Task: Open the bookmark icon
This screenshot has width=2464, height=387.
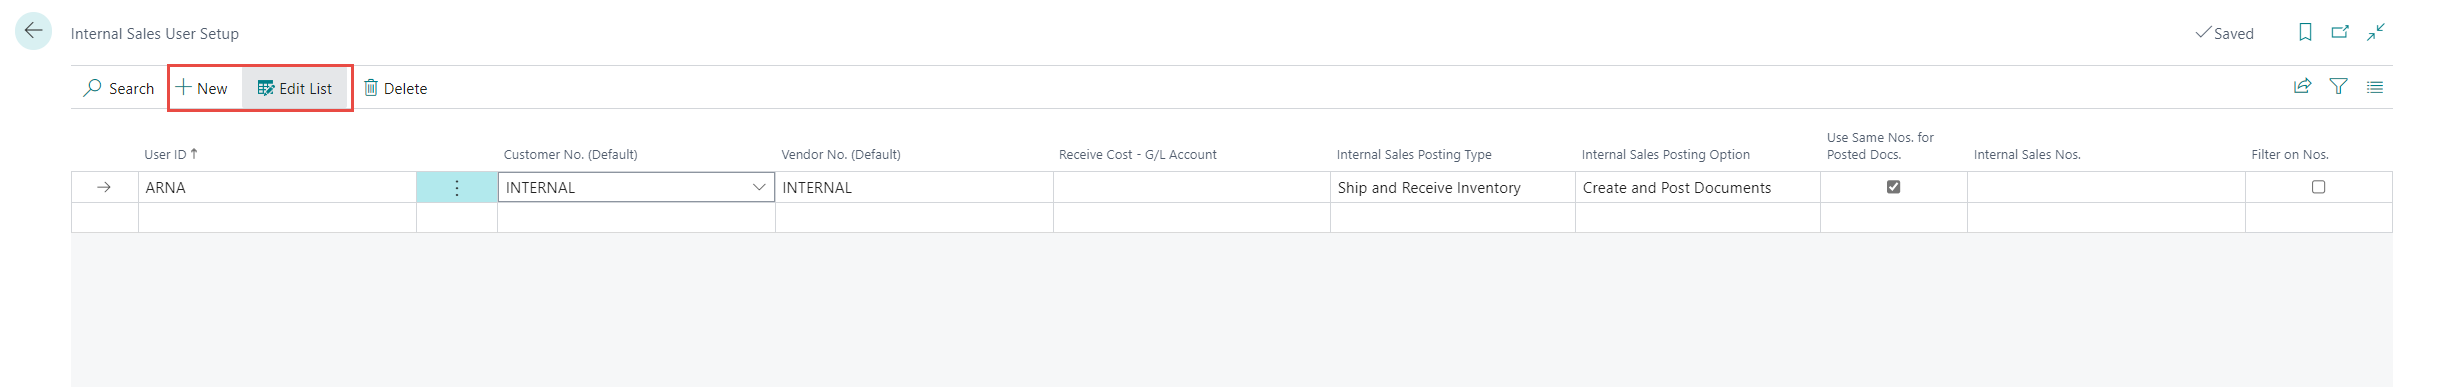Action: pos(2305,32)
